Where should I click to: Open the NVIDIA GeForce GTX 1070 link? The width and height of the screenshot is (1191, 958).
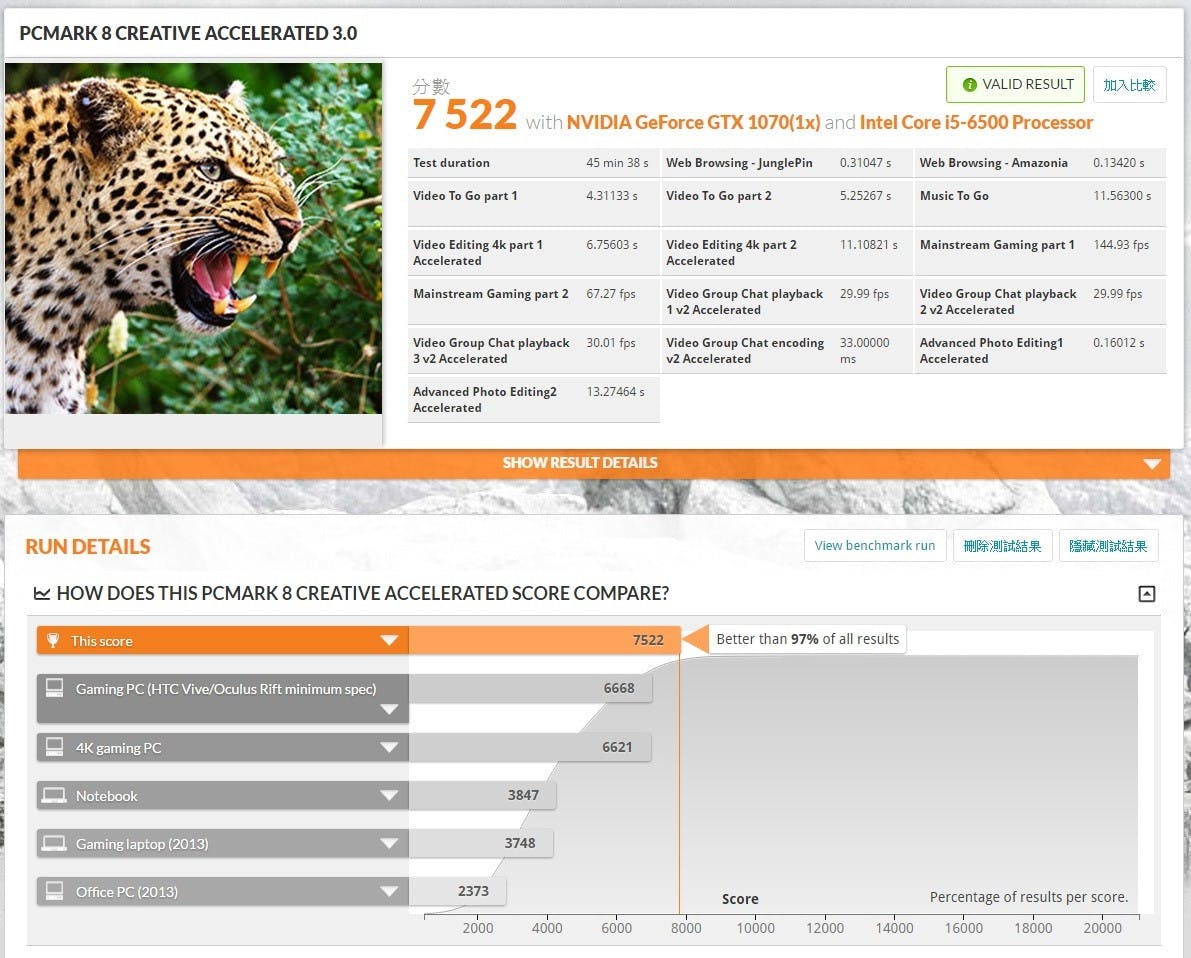(693, 123)
